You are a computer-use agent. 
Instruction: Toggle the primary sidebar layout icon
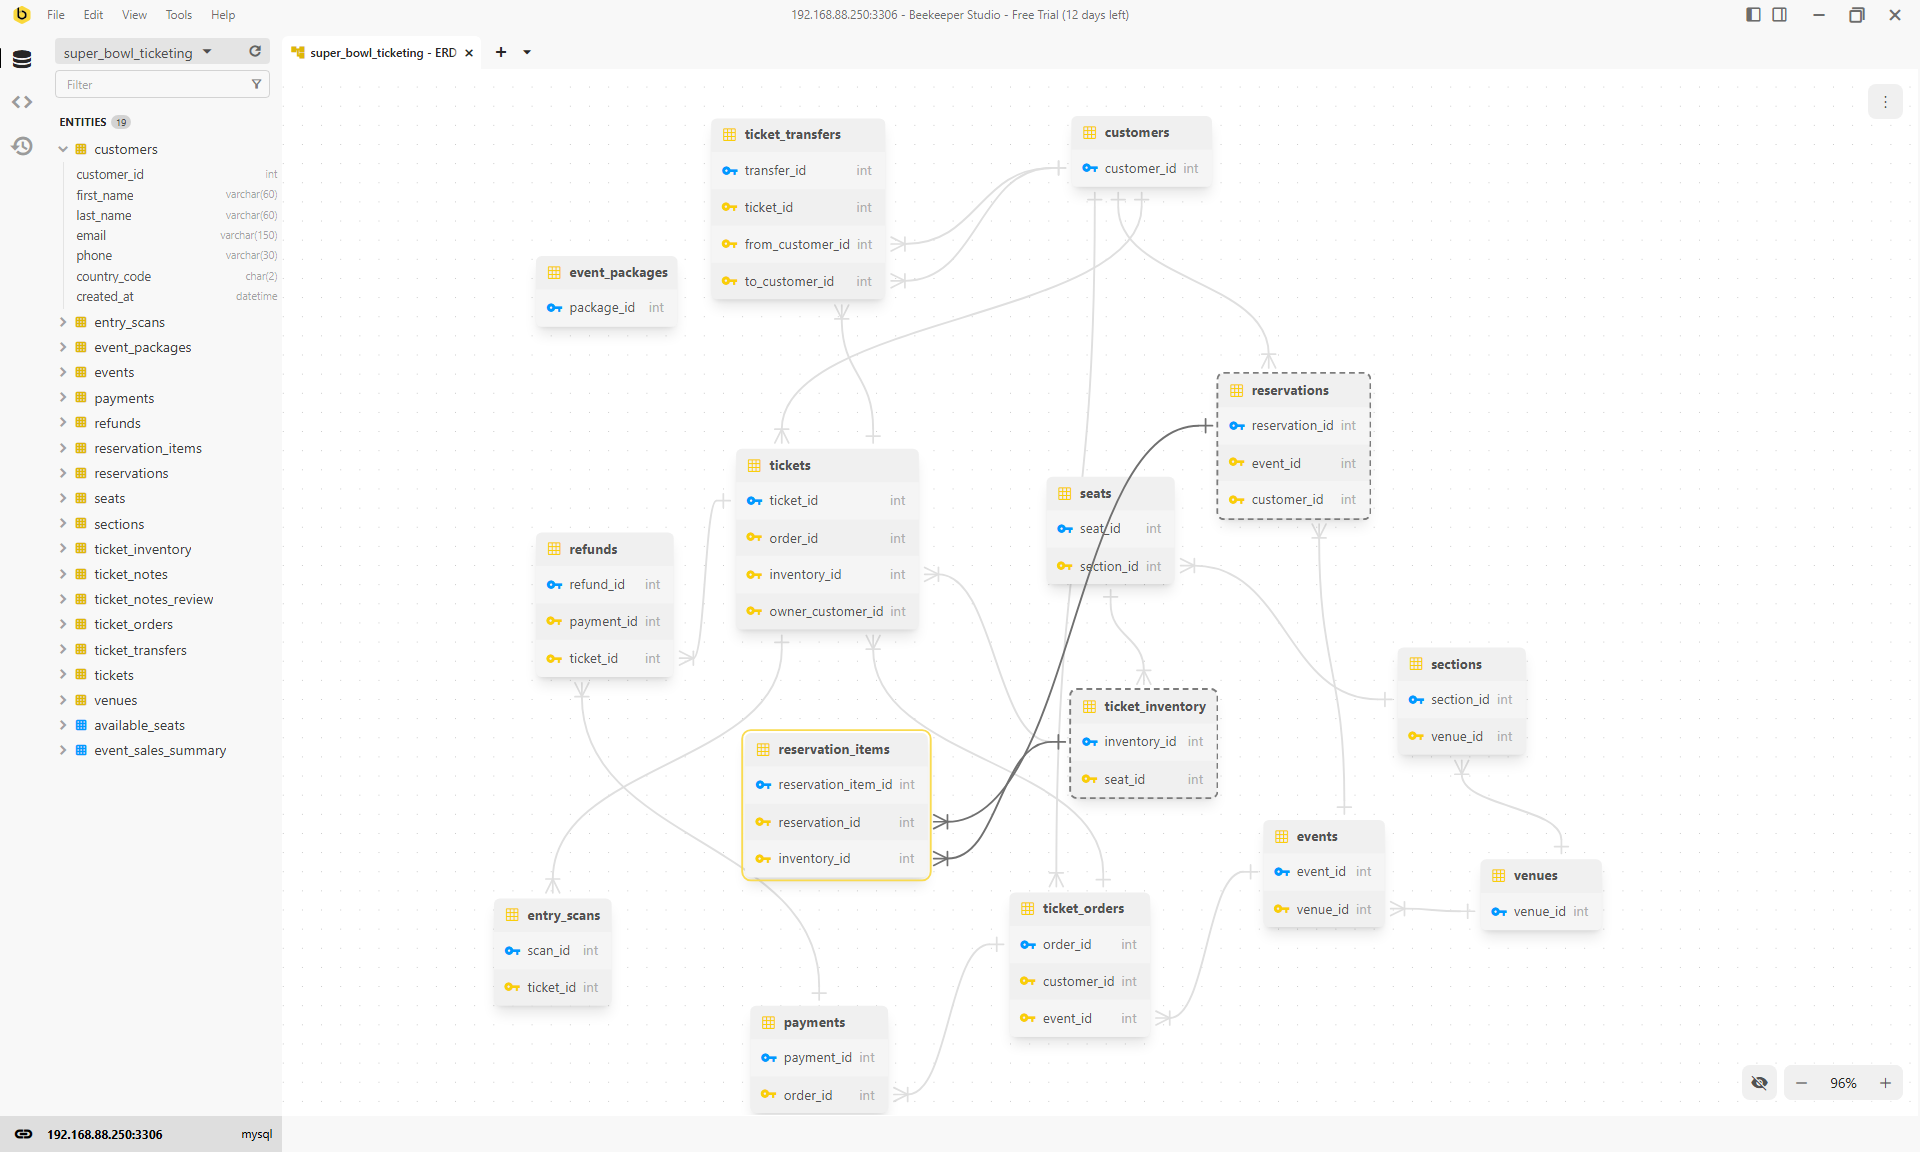pos(1753,15)
